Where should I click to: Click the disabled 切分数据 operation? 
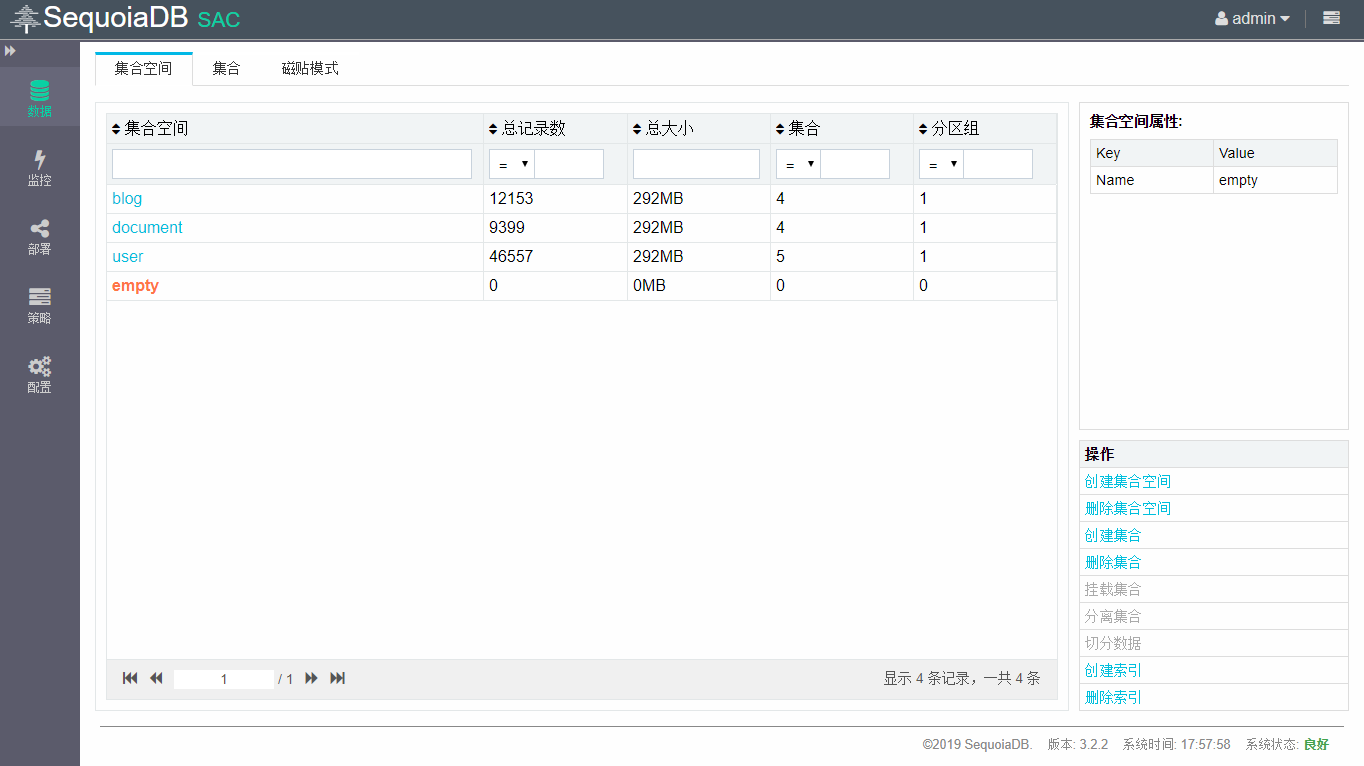click(1113, 643)
